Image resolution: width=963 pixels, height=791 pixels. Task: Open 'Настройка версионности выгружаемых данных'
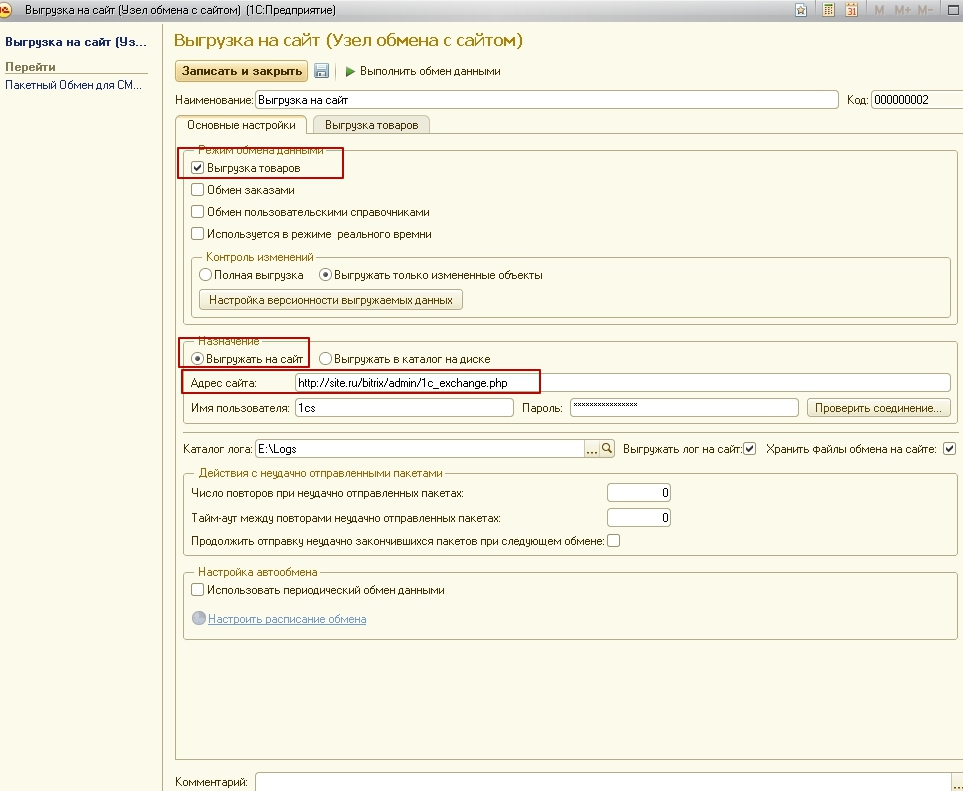(x=331, y=300)
